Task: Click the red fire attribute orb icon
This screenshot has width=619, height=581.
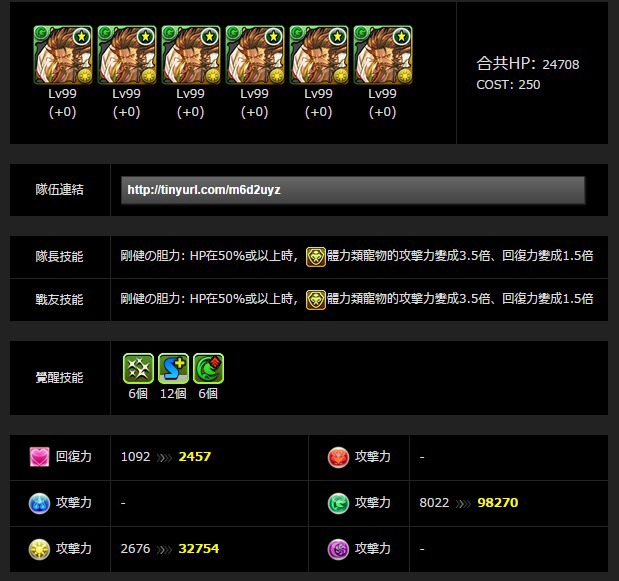Action: pyautogui.click(x=338, y=457)
